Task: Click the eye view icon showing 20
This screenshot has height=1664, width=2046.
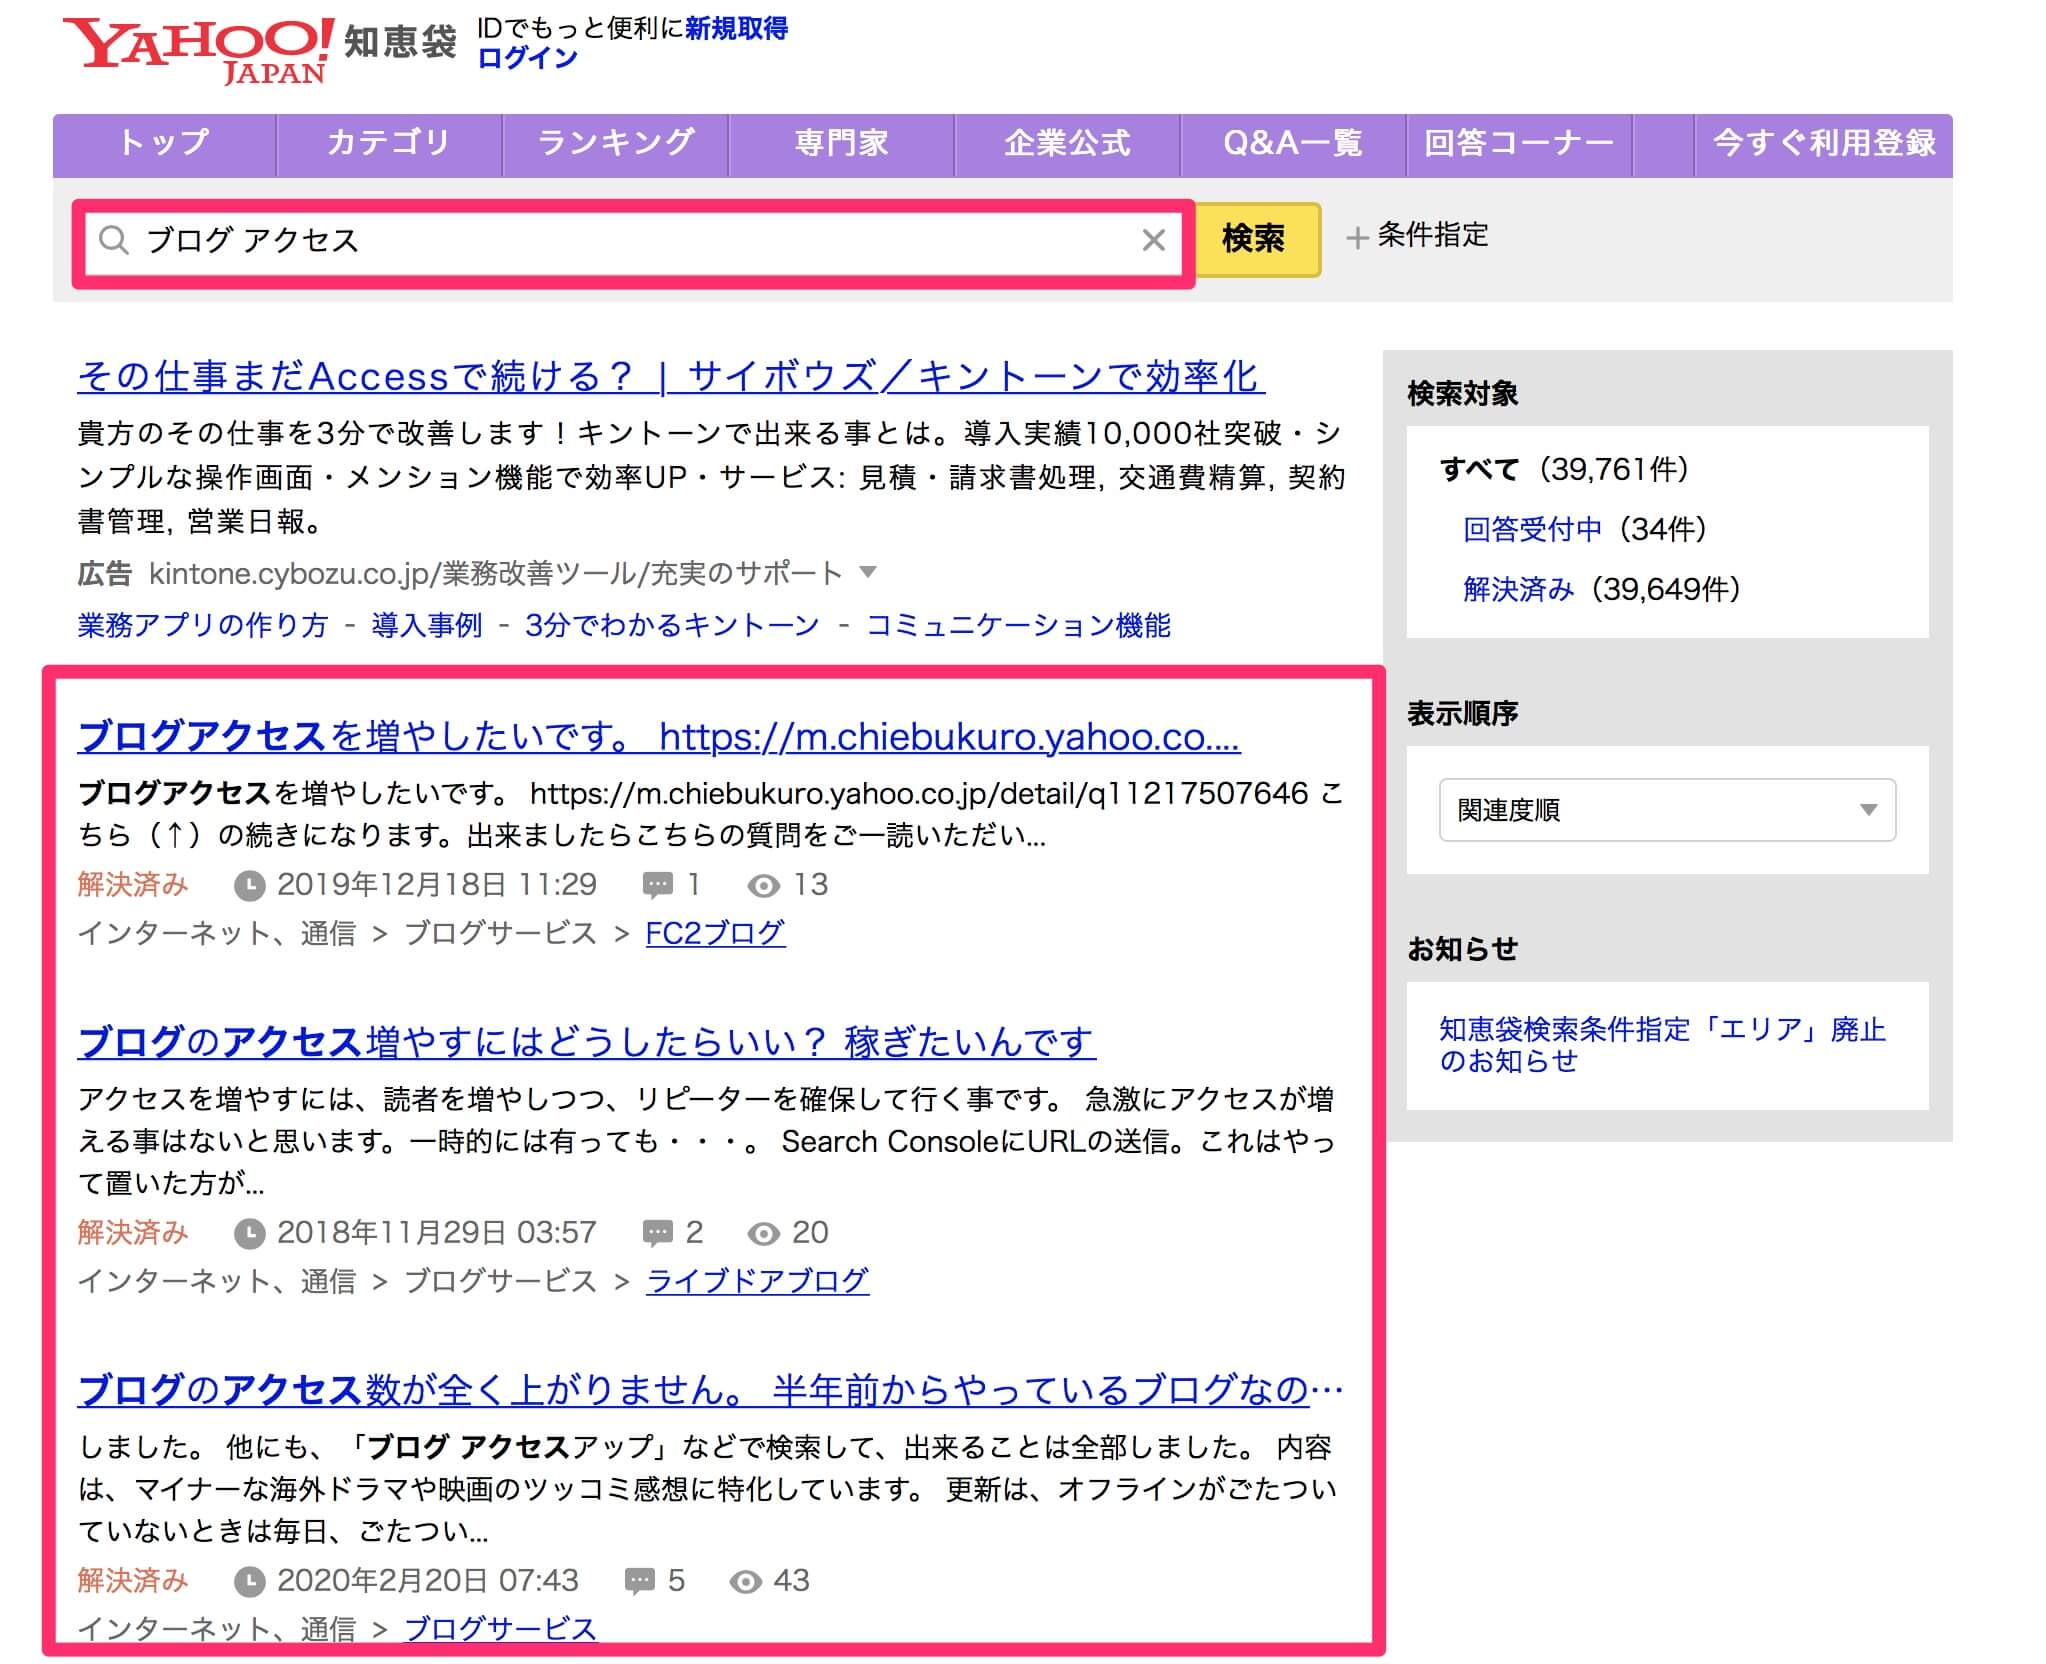Action: (763, 1233)
